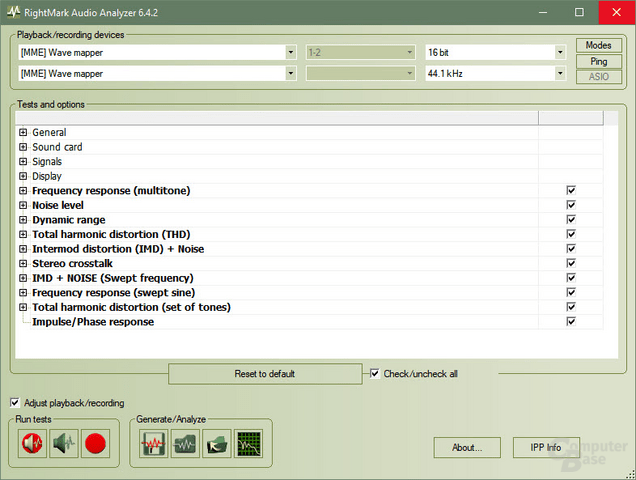Click the Display row label
The height and width of the screenshot is (480, 636).
pyautogui.click(x=47, y=176)
